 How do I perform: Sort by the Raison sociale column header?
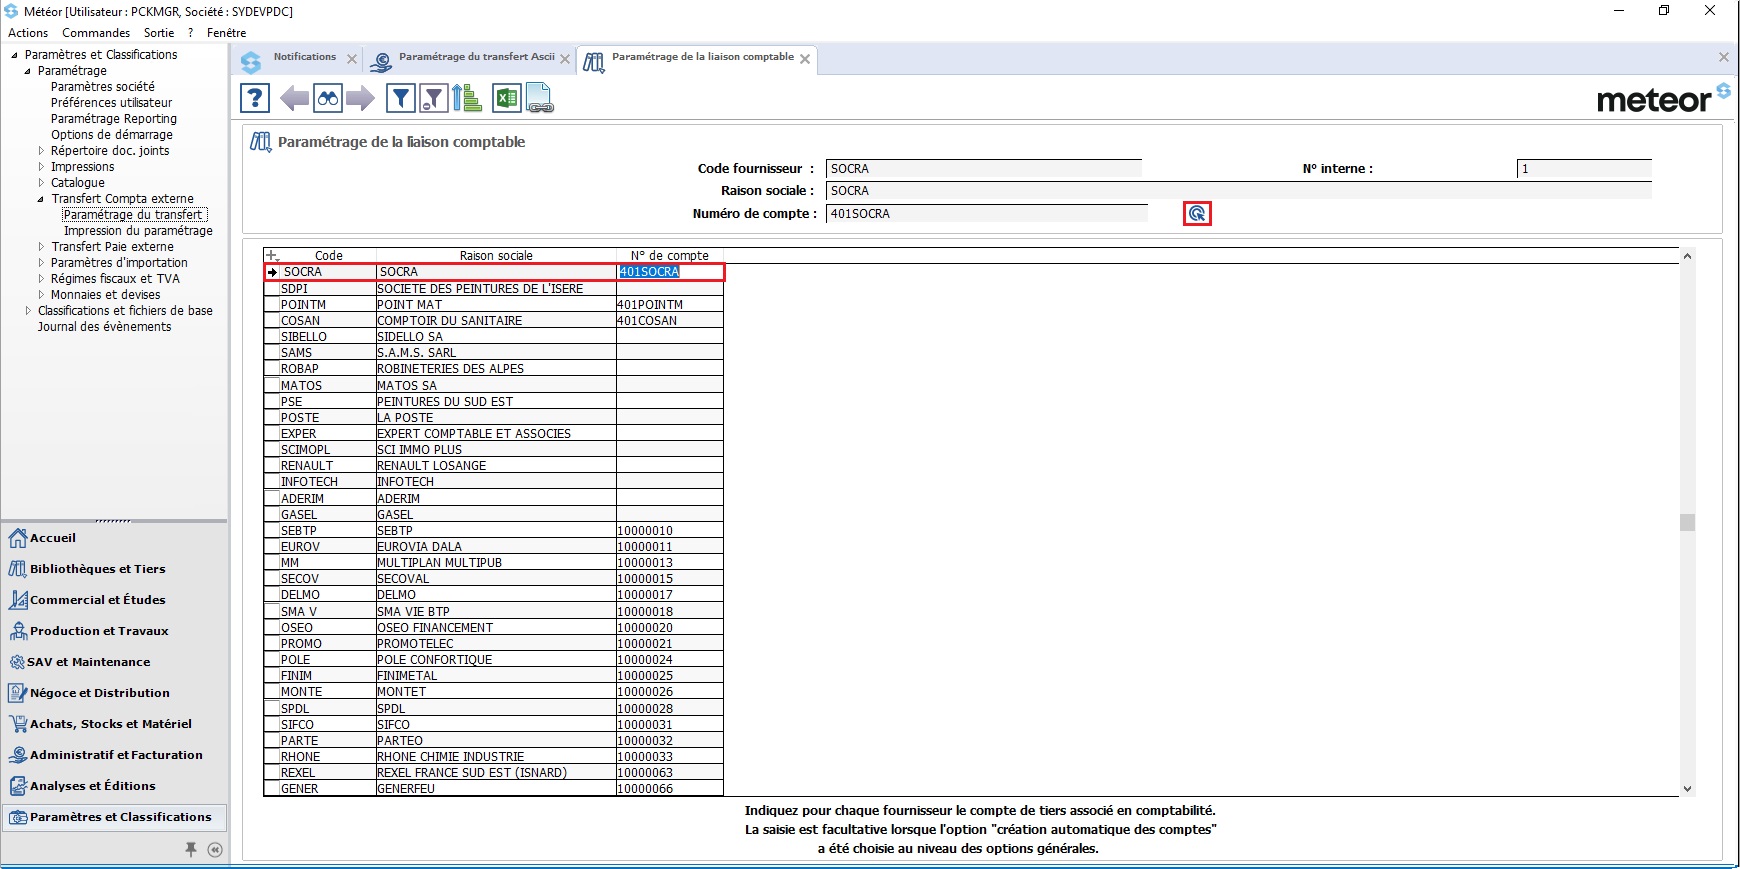[496, 256]
